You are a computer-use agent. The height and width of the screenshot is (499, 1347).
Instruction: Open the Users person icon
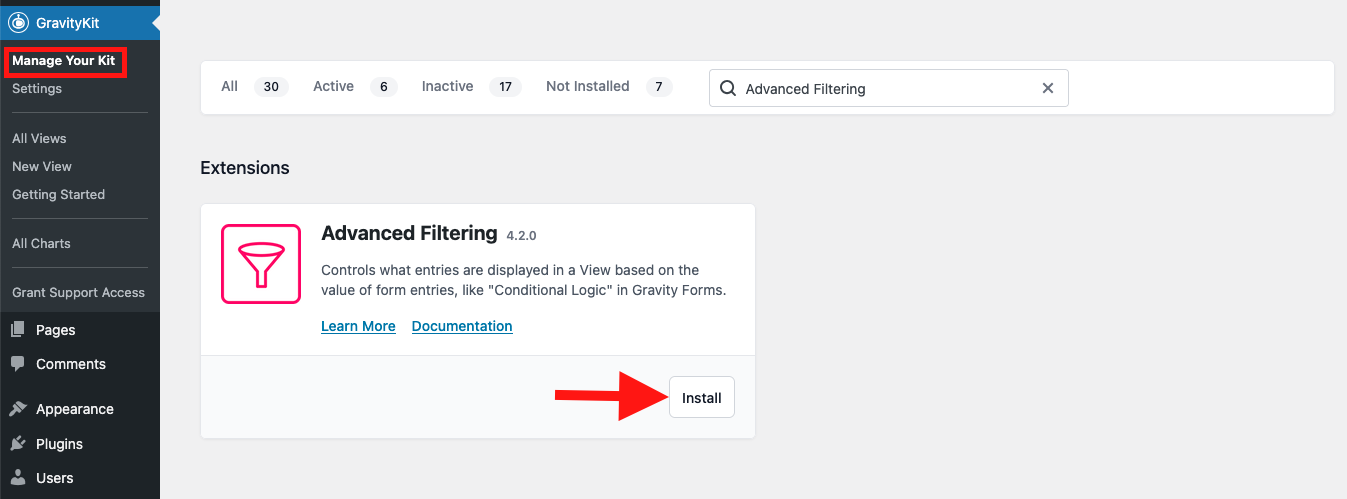click(18, 478)
